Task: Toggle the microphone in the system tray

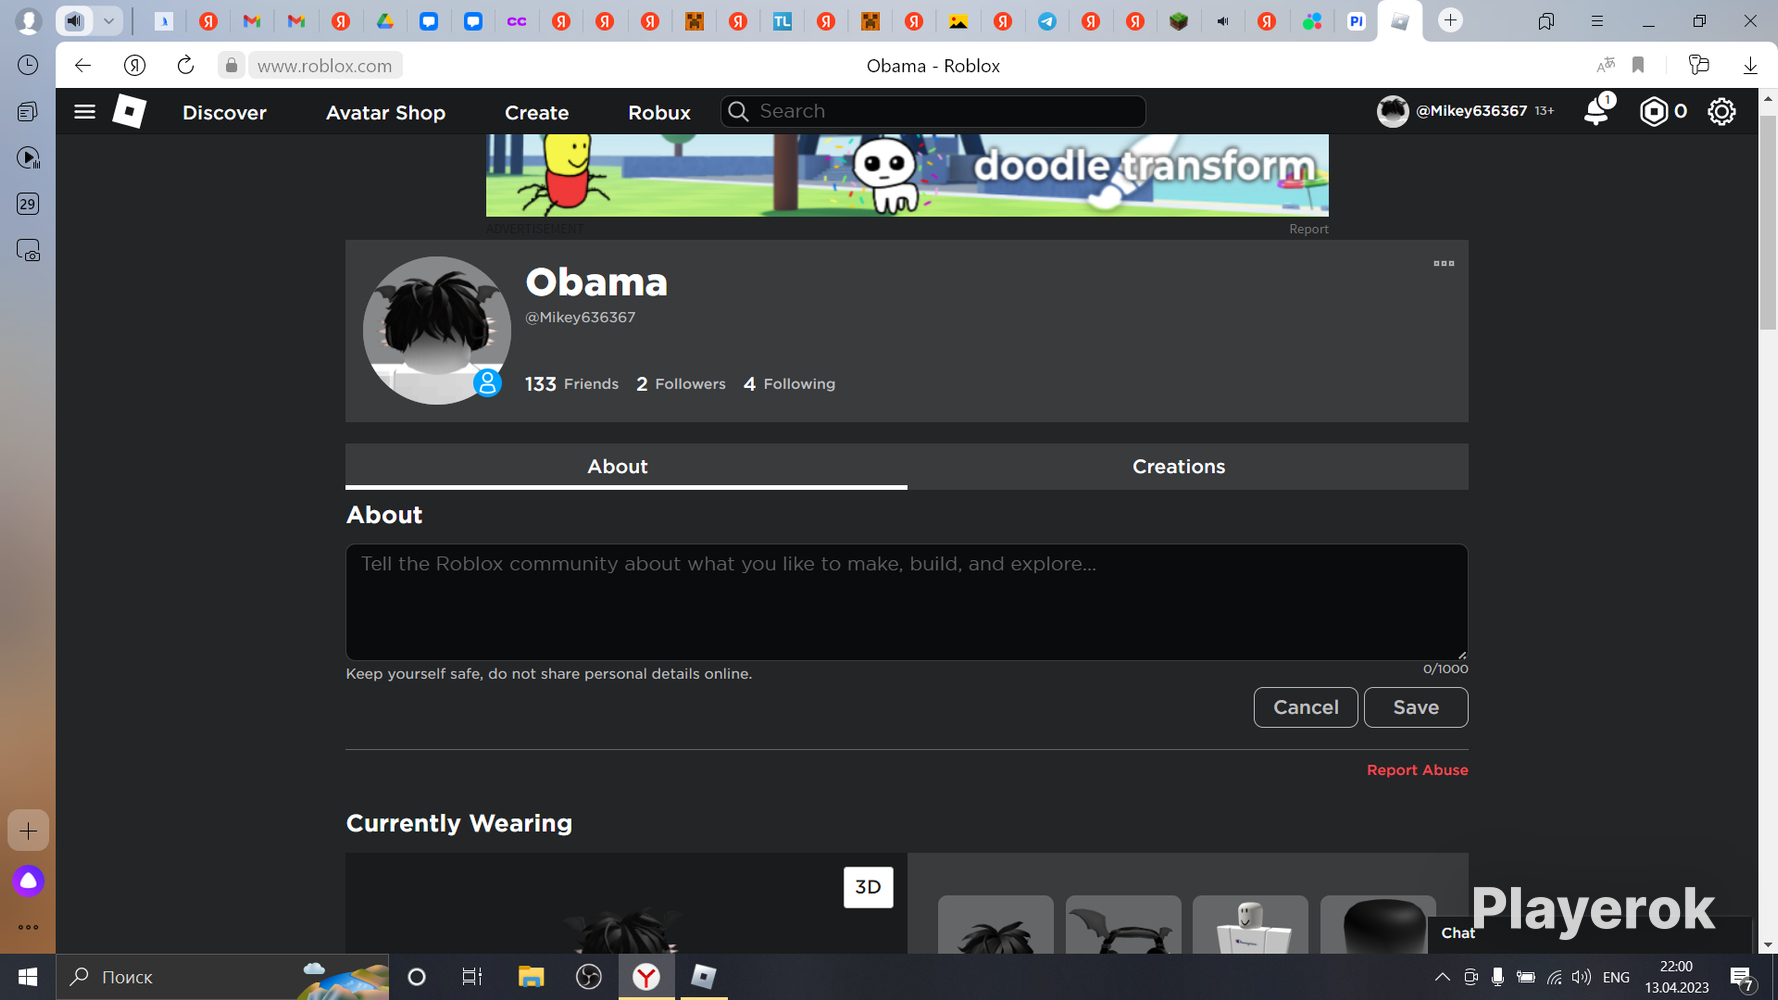Action: coord(1497,977)
